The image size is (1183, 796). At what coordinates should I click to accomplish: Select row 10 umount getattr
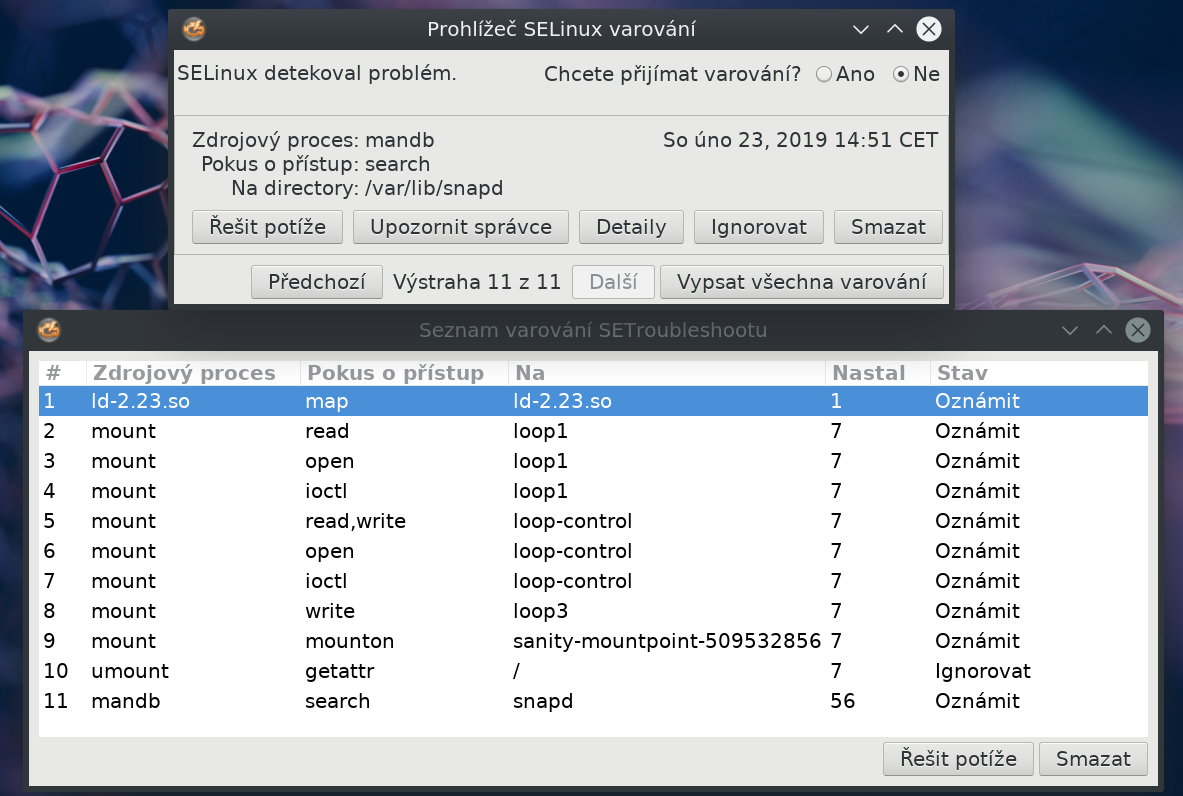[593, 671]
